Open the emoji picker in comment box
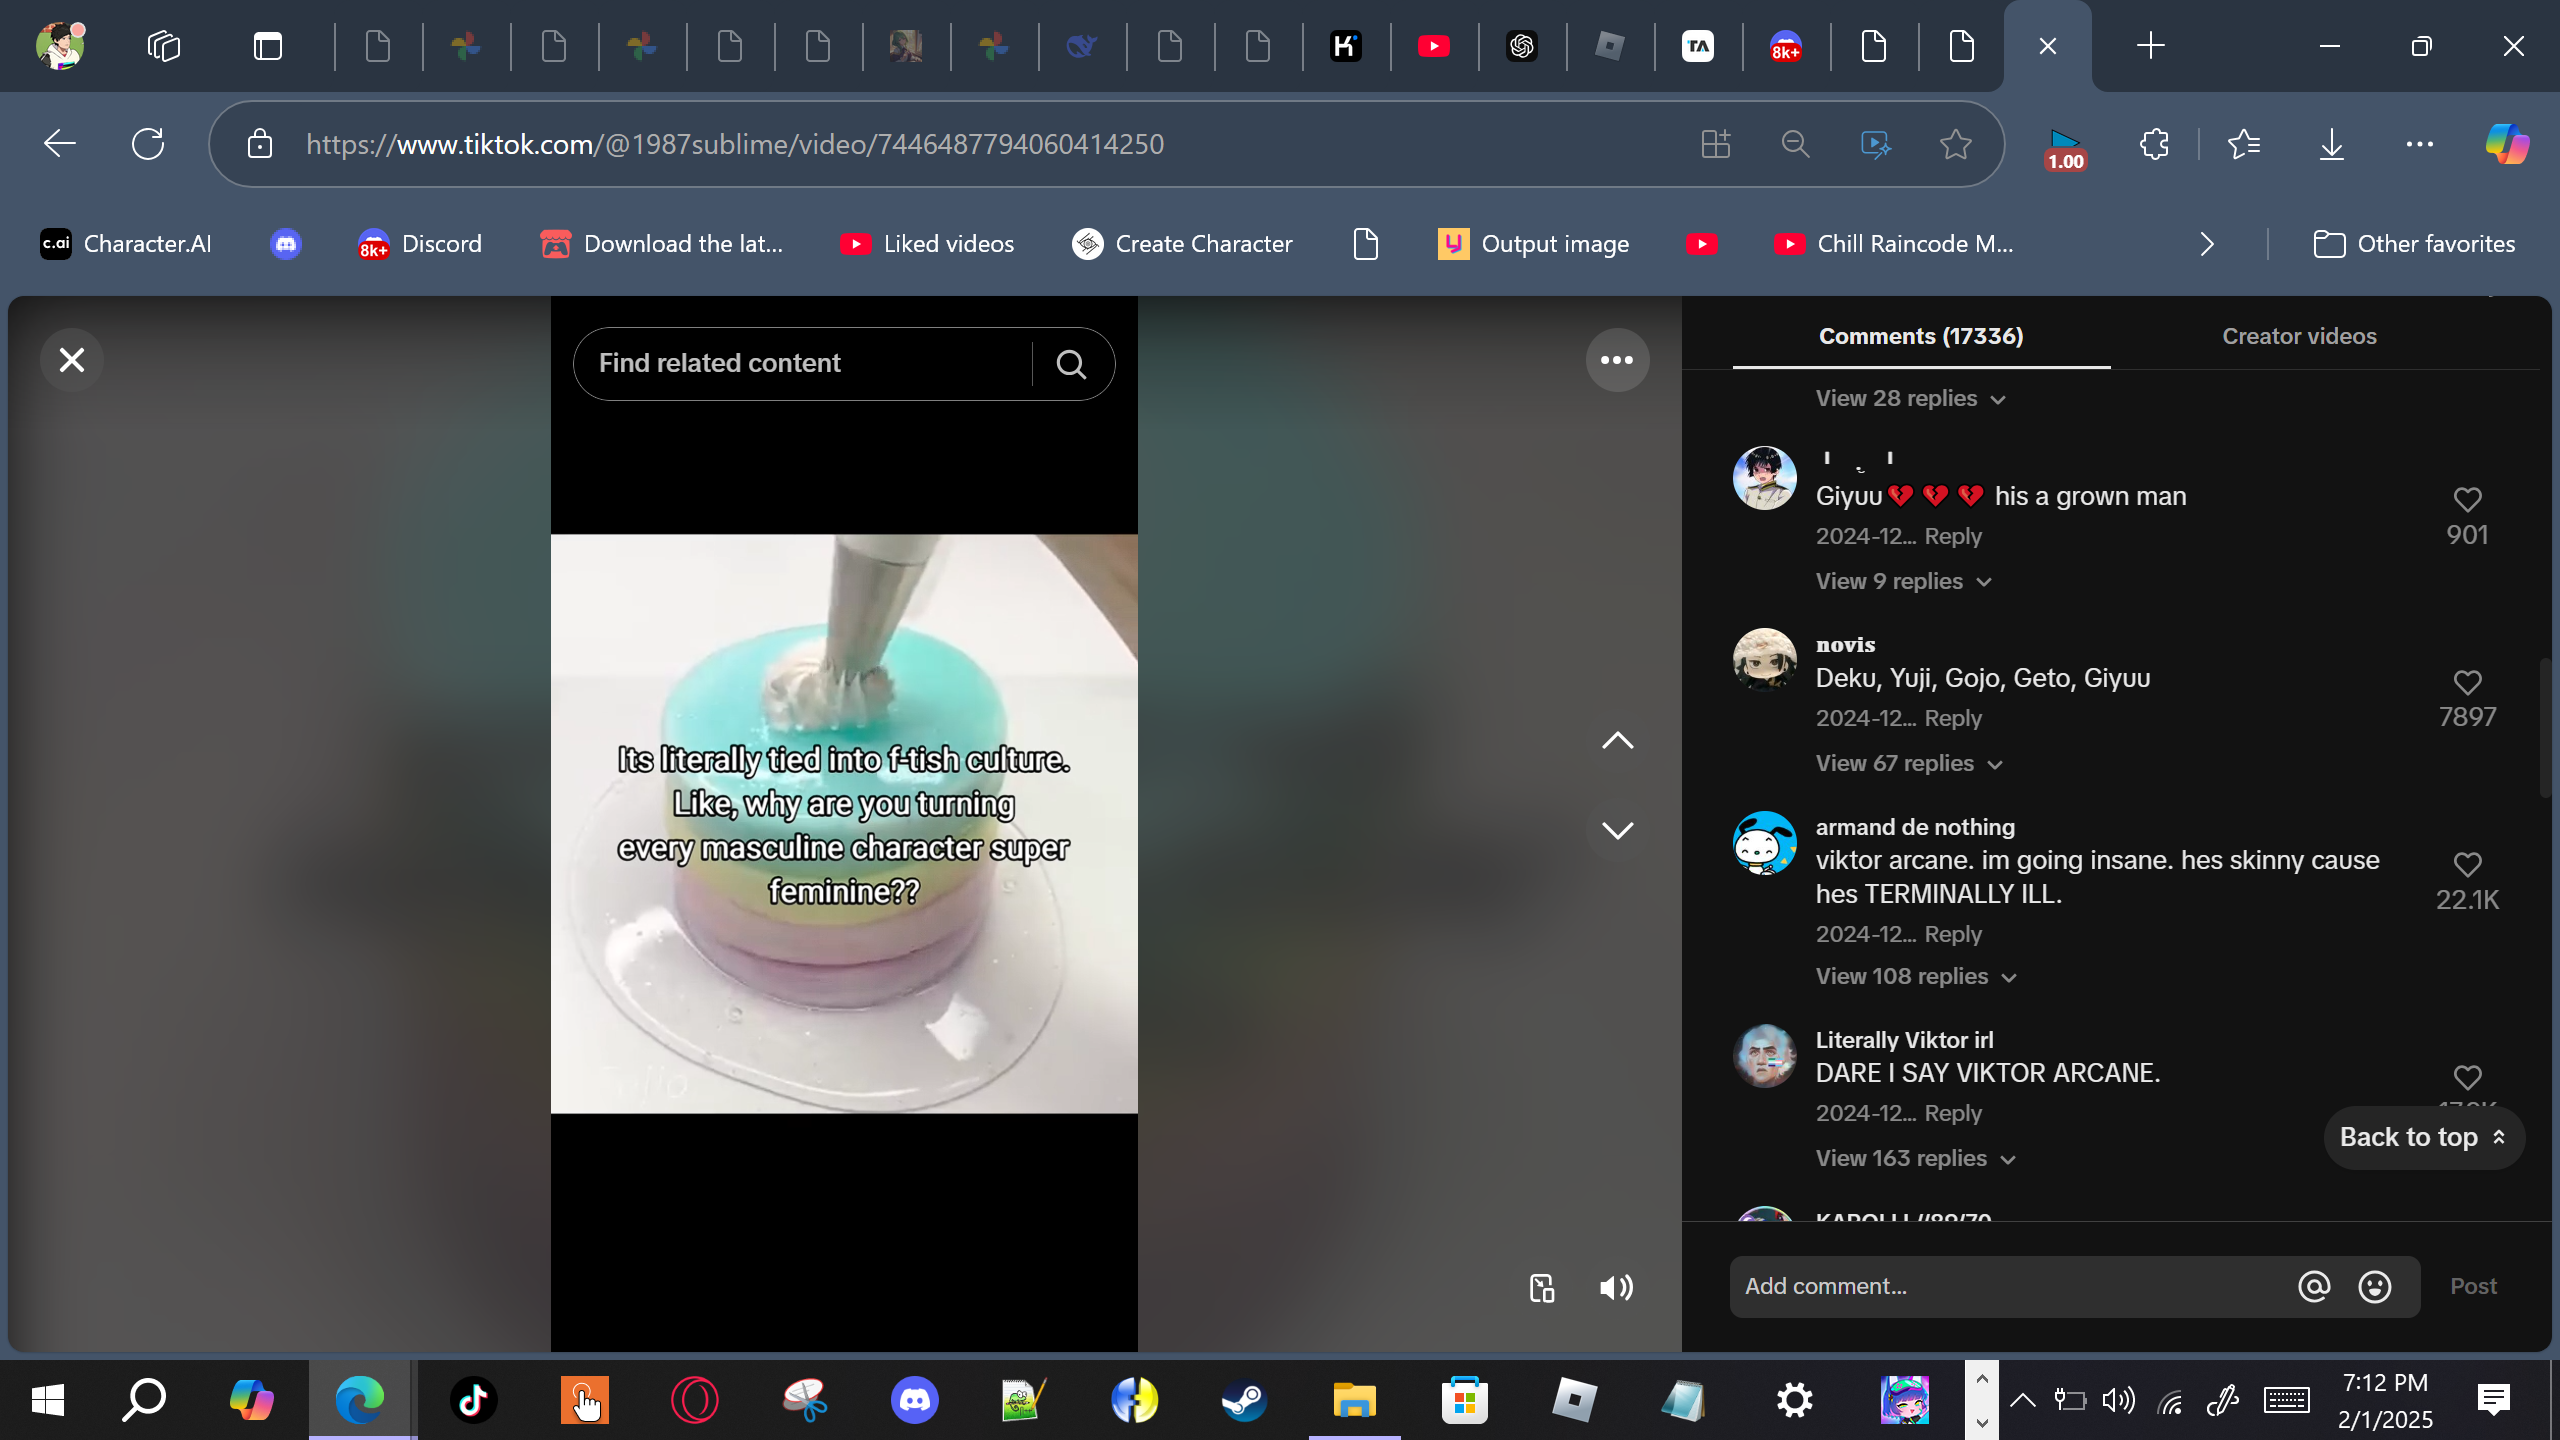The image size is (2560, 1440). [2375, 1287]
